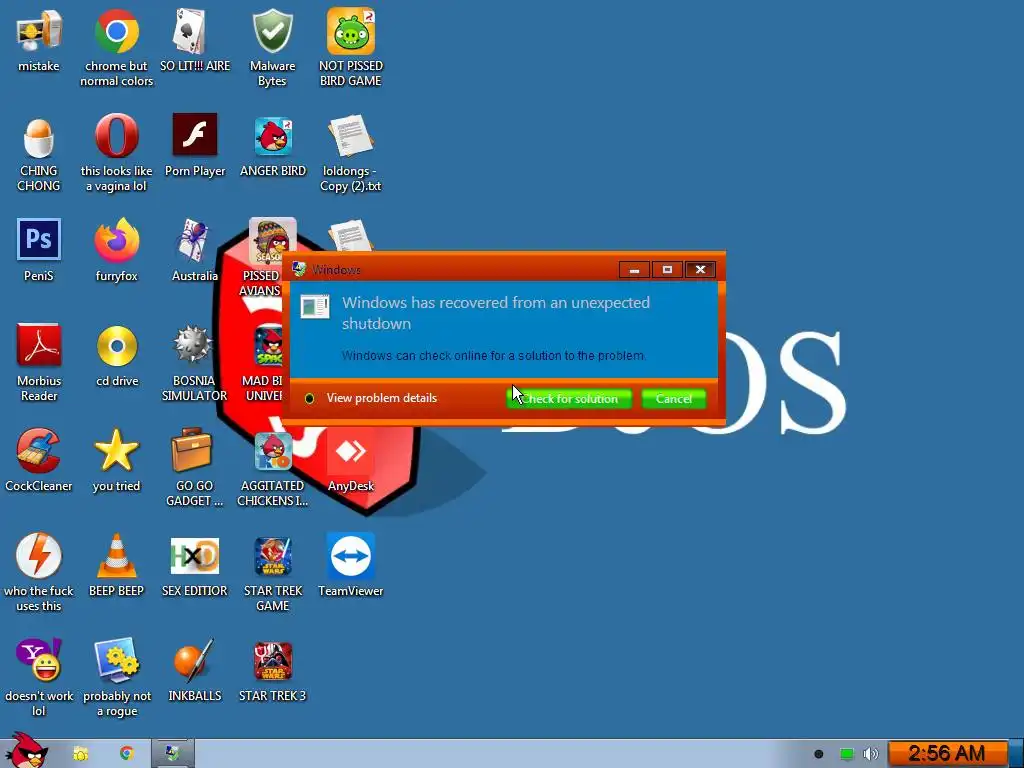Select the Australia spider solitaire icon
The height and width of the screenshot is (768, 1024).
click(x=194, y=240)
